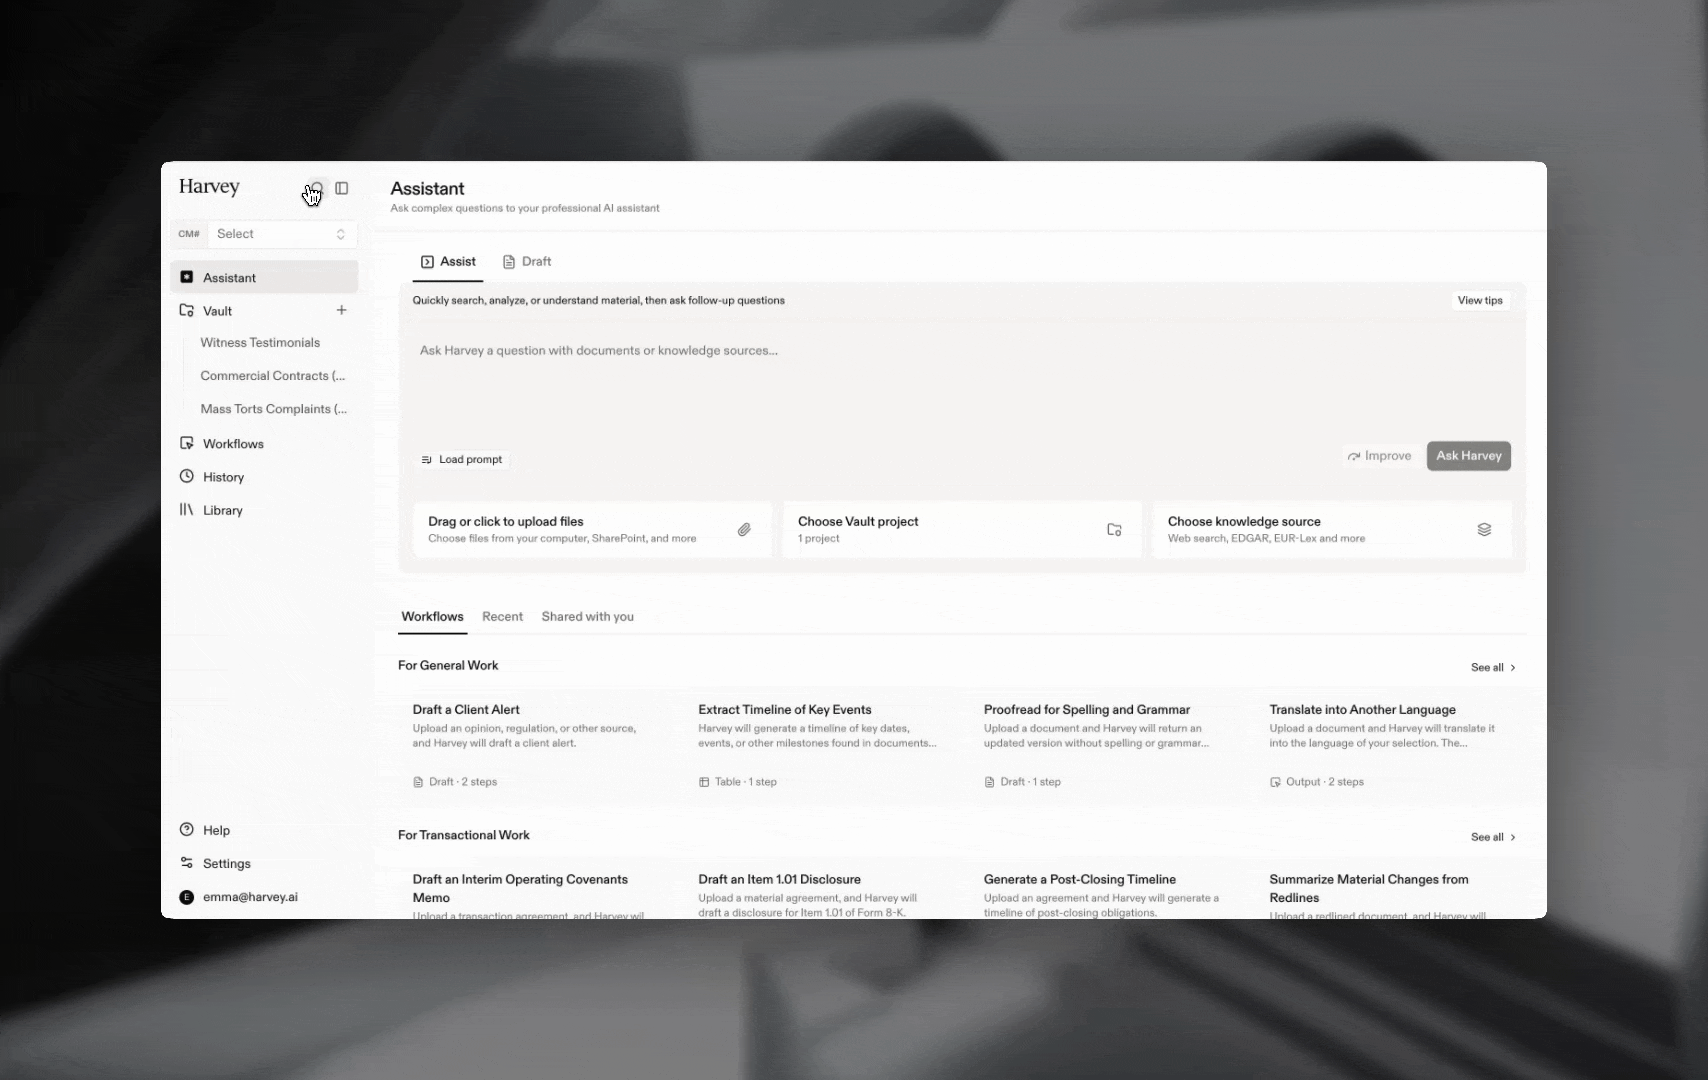This screenshot has height=1080, width=1708.
Task: Collapse the sidebar with the panel icon
Action: coord(342,188)
